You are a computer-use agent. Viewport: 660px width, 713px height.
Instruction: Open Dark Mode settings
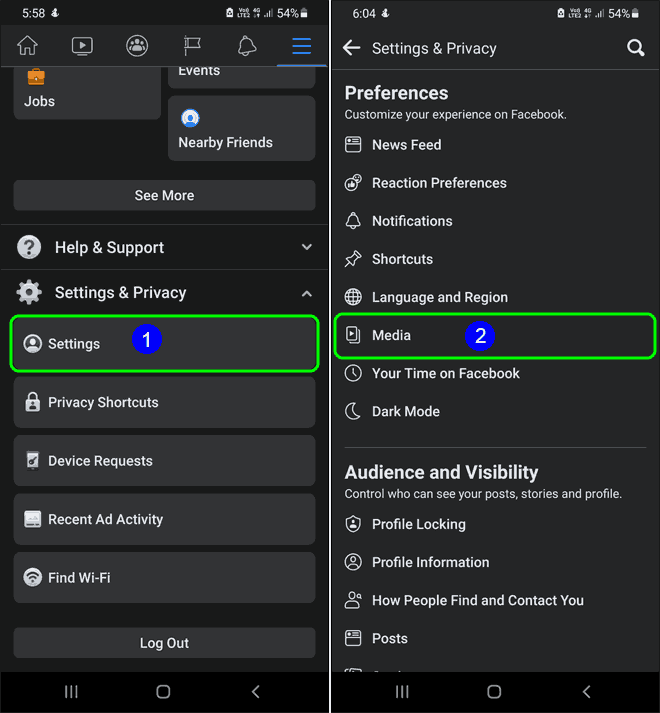point(495,412)
